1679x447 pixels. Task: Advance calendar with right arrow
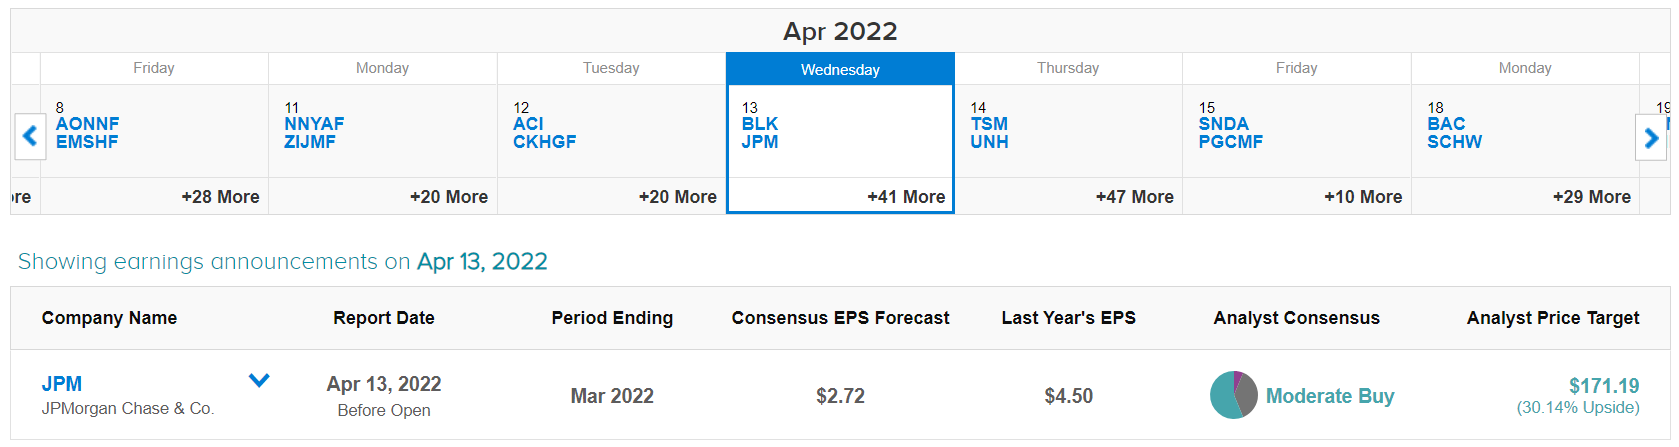tap(1651, 137)
